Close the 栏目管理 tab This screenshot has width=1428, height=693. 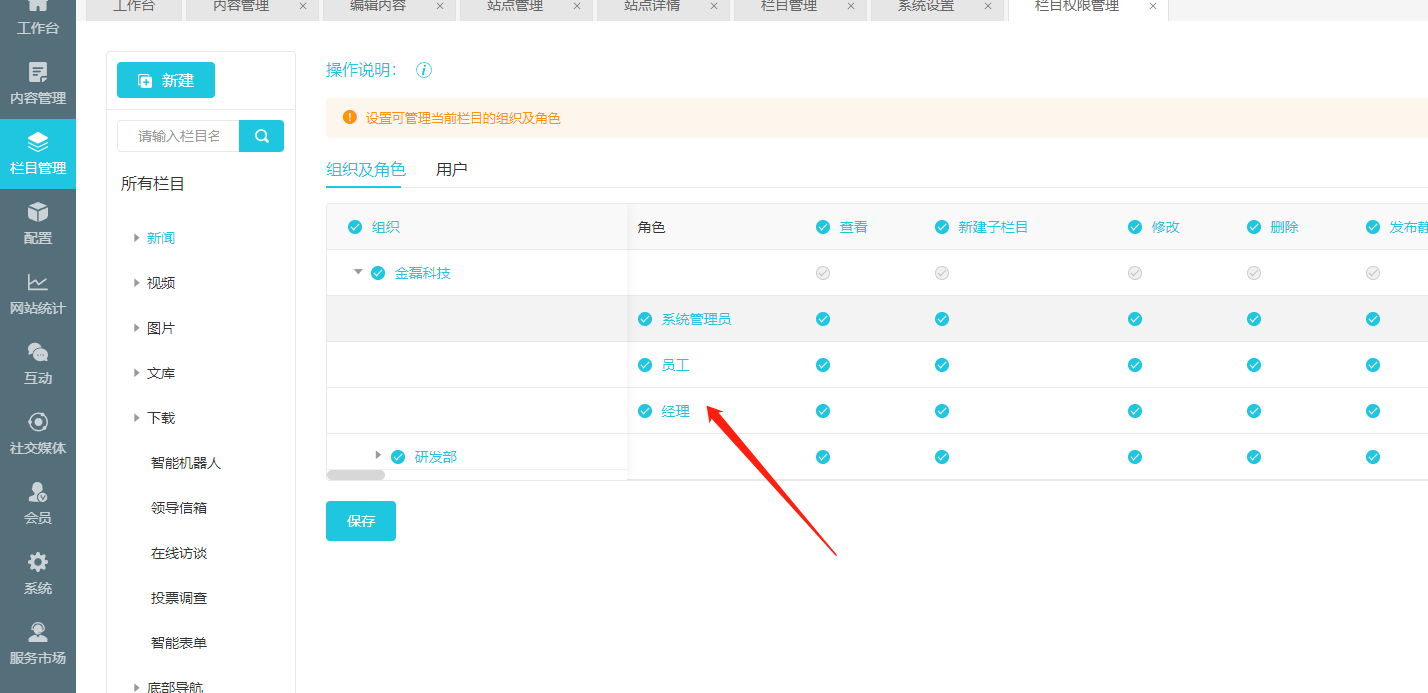point(851,6)
